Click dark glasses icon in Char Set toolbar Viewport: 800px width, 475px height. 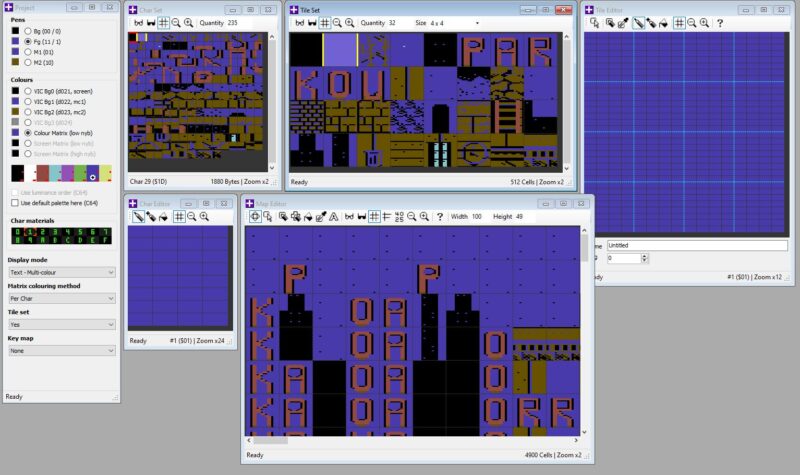[x=151, y=23]
